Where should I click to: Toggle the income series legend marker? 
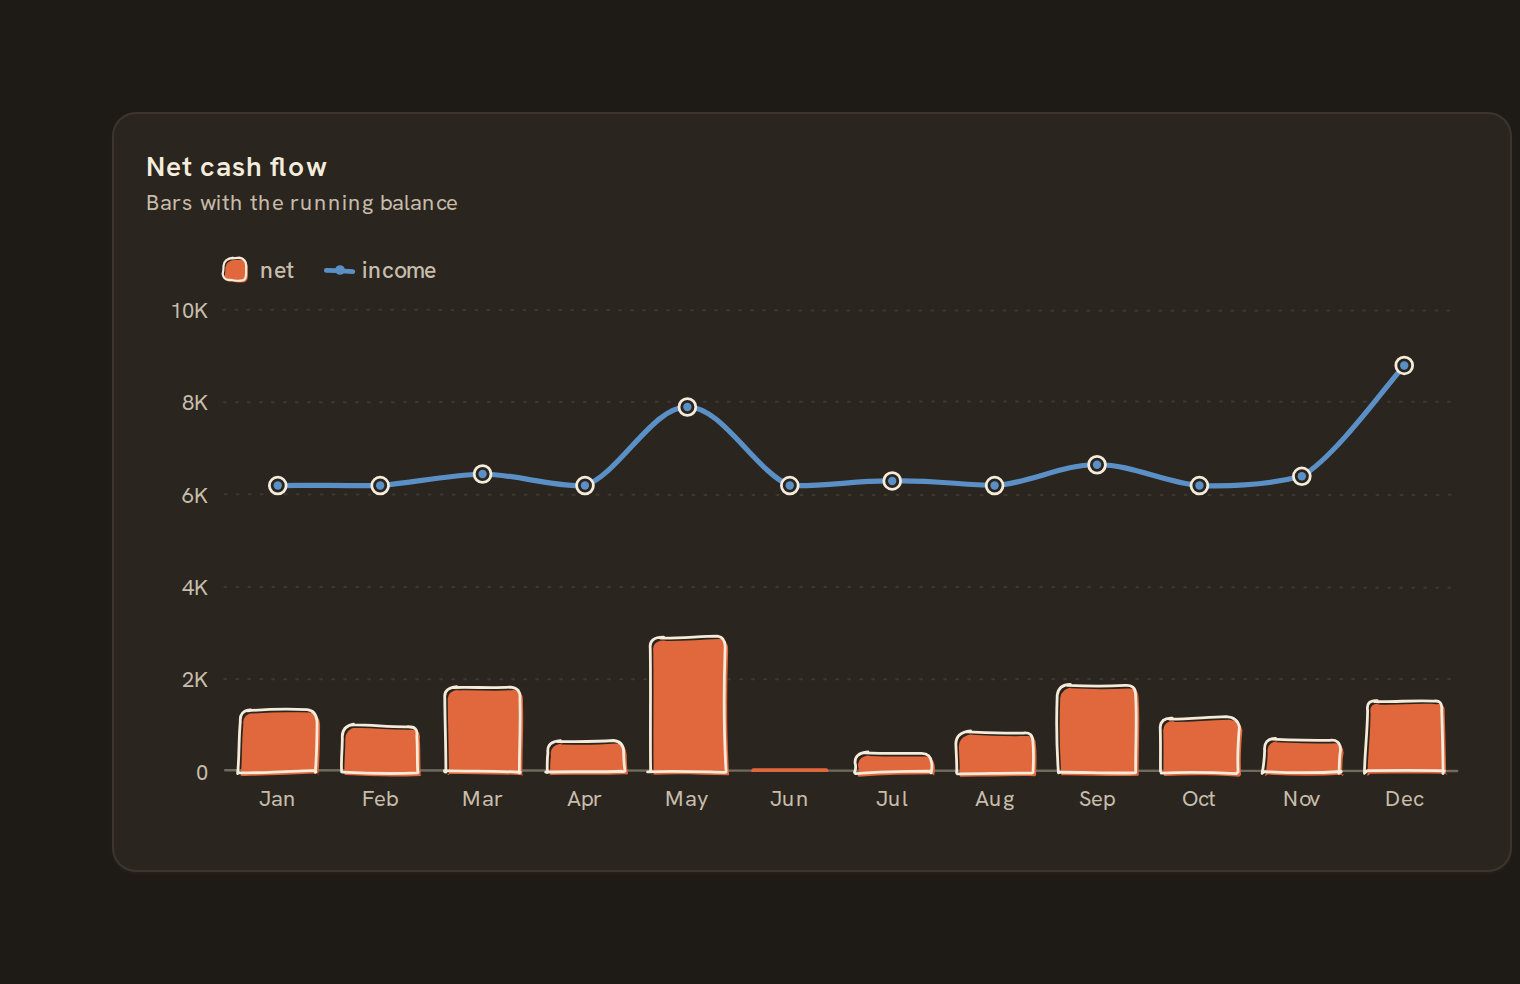click(x=340, y=270)
